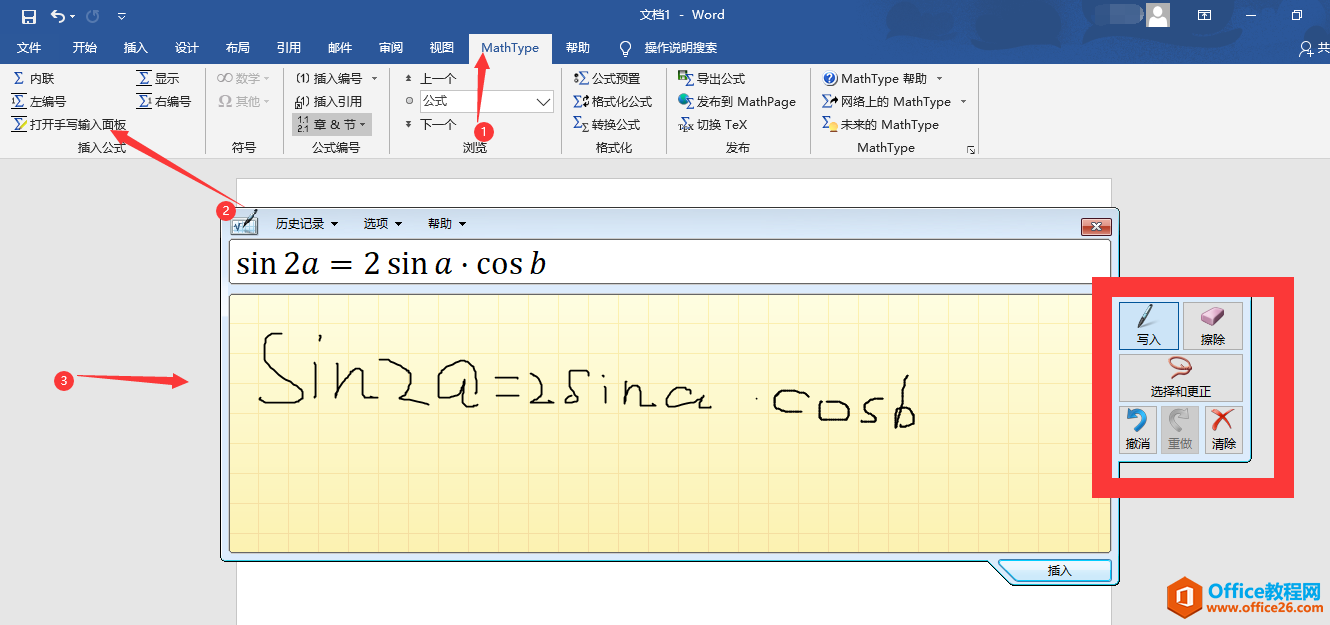Viewport: 1330px width, 625px height.
Task: Open the 历史记录 dropdown menu
Action: 306,224
